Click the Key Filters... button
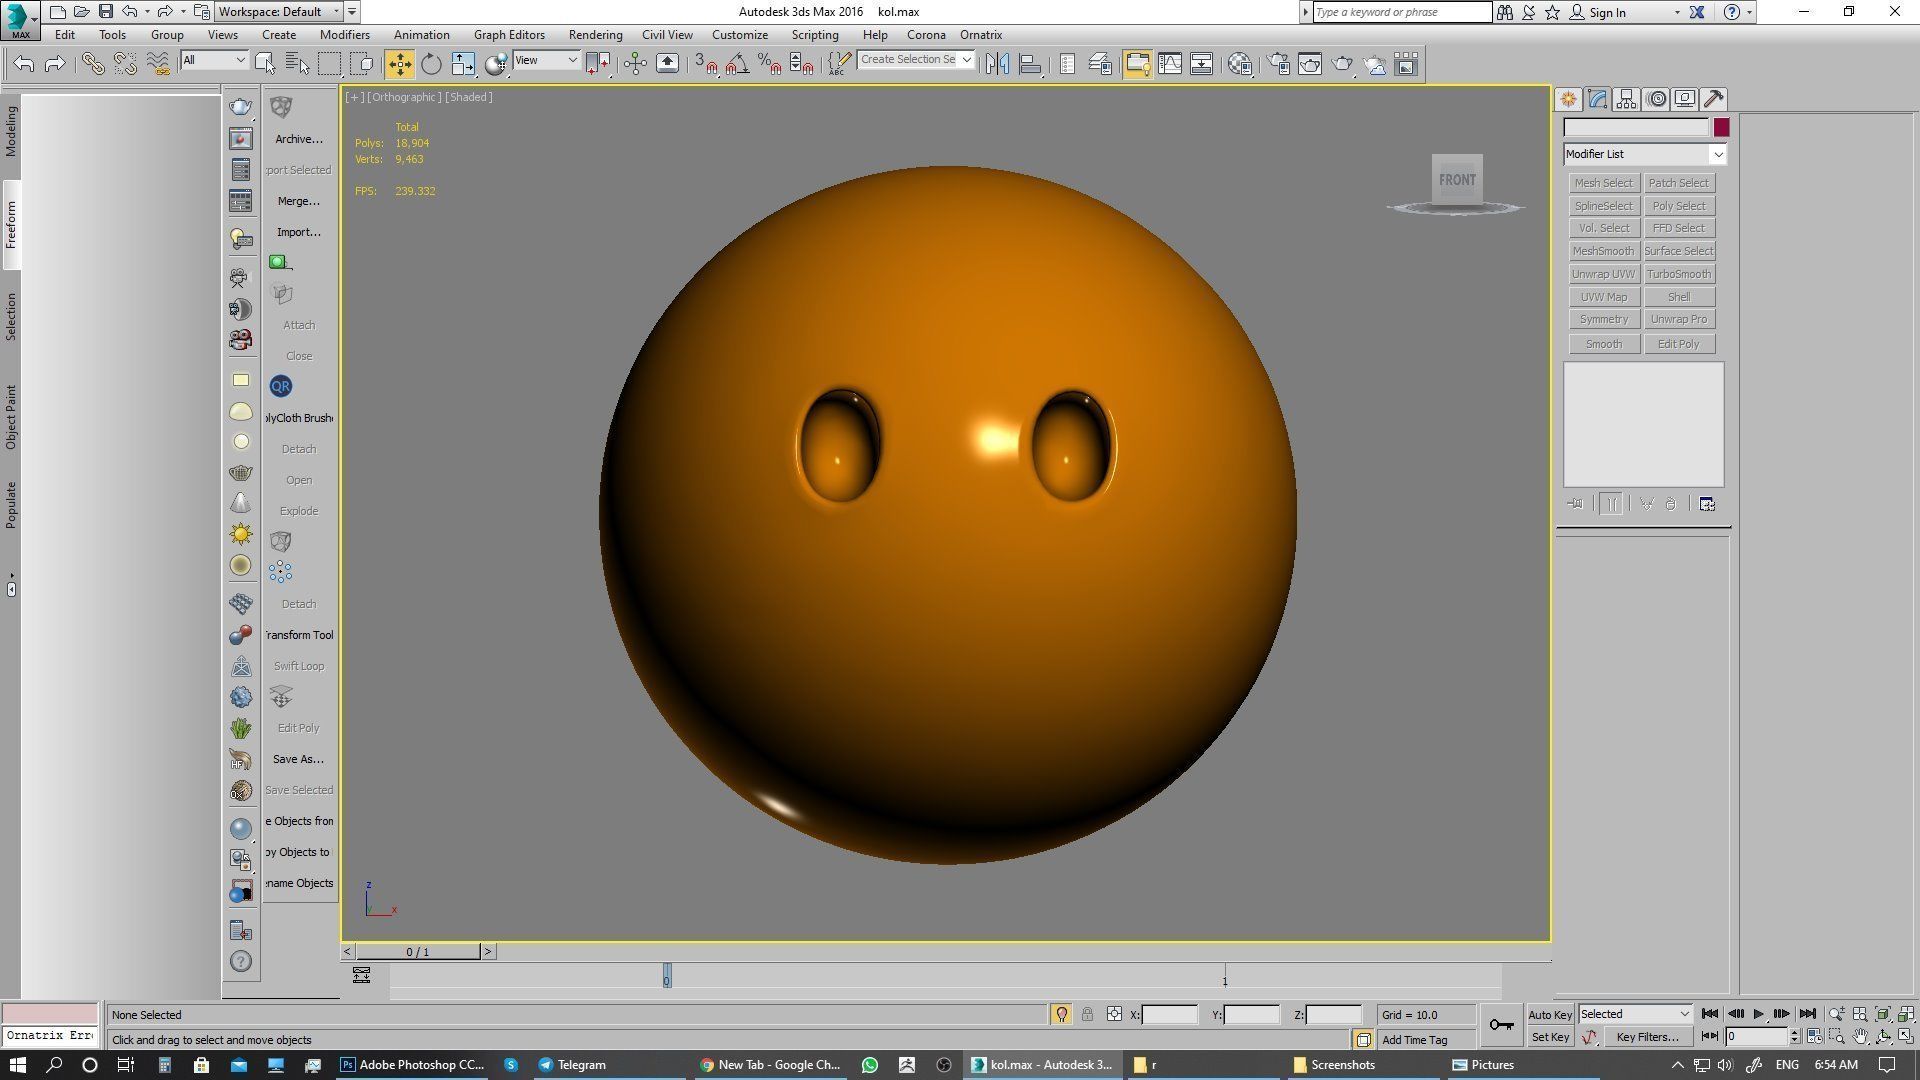This screenshot has height=1080, width=1920. click(1647, 1037)
